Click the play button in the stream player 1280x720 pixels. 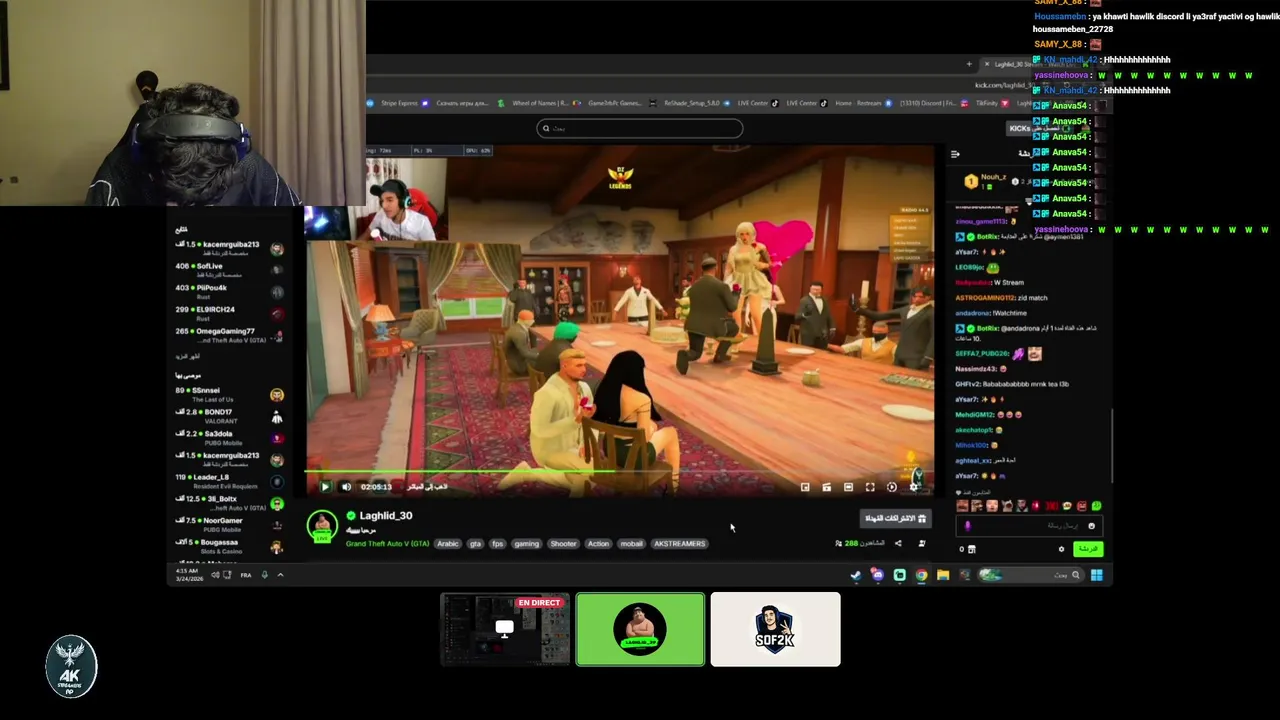pos(325,487)
